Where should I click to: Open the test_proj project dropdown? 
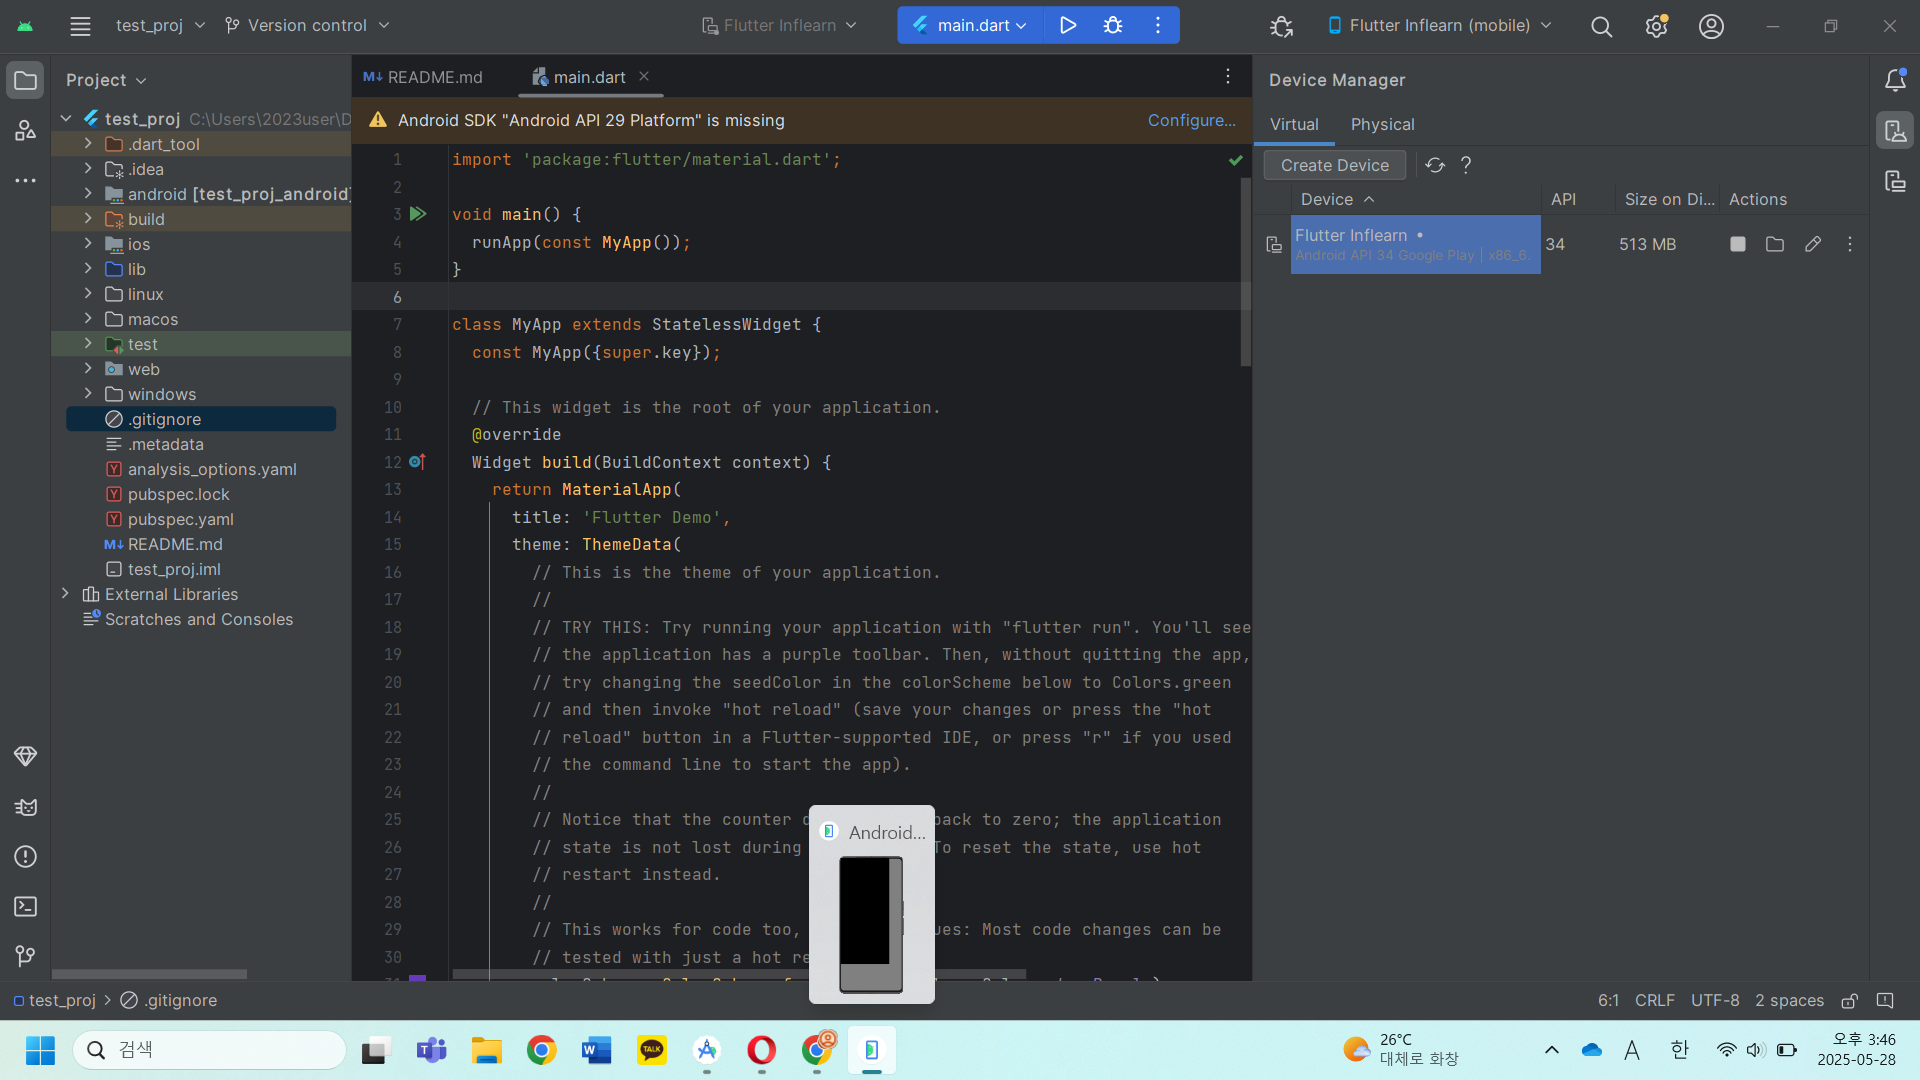point(160,25)
